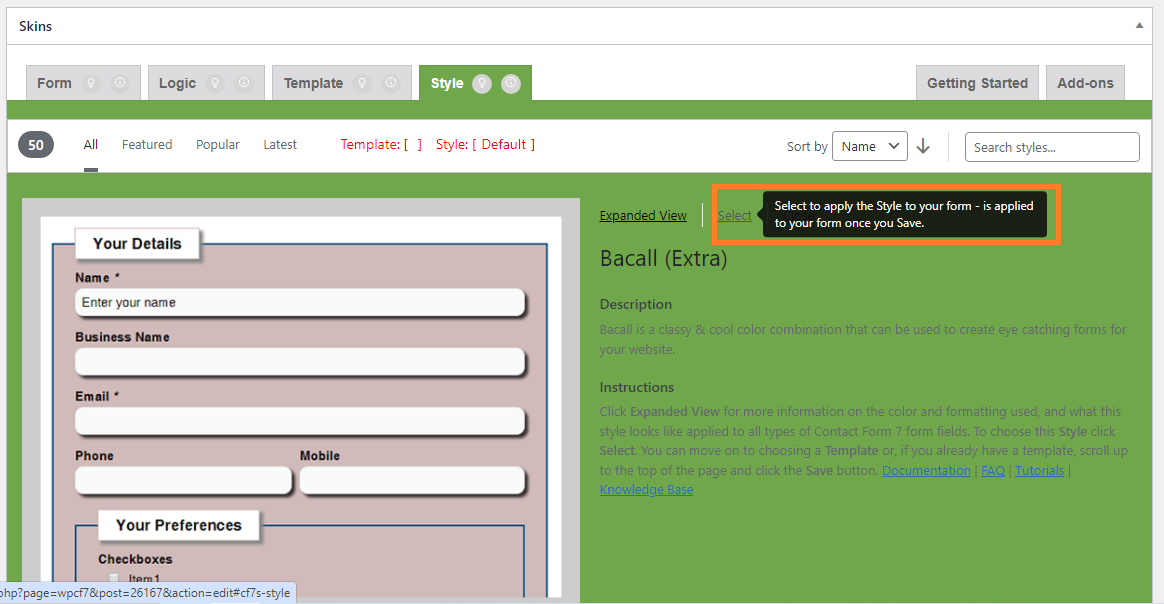Click the lightbulb icon on Template tab
This screenshot has height=604, width=1164.
[362, 83]
